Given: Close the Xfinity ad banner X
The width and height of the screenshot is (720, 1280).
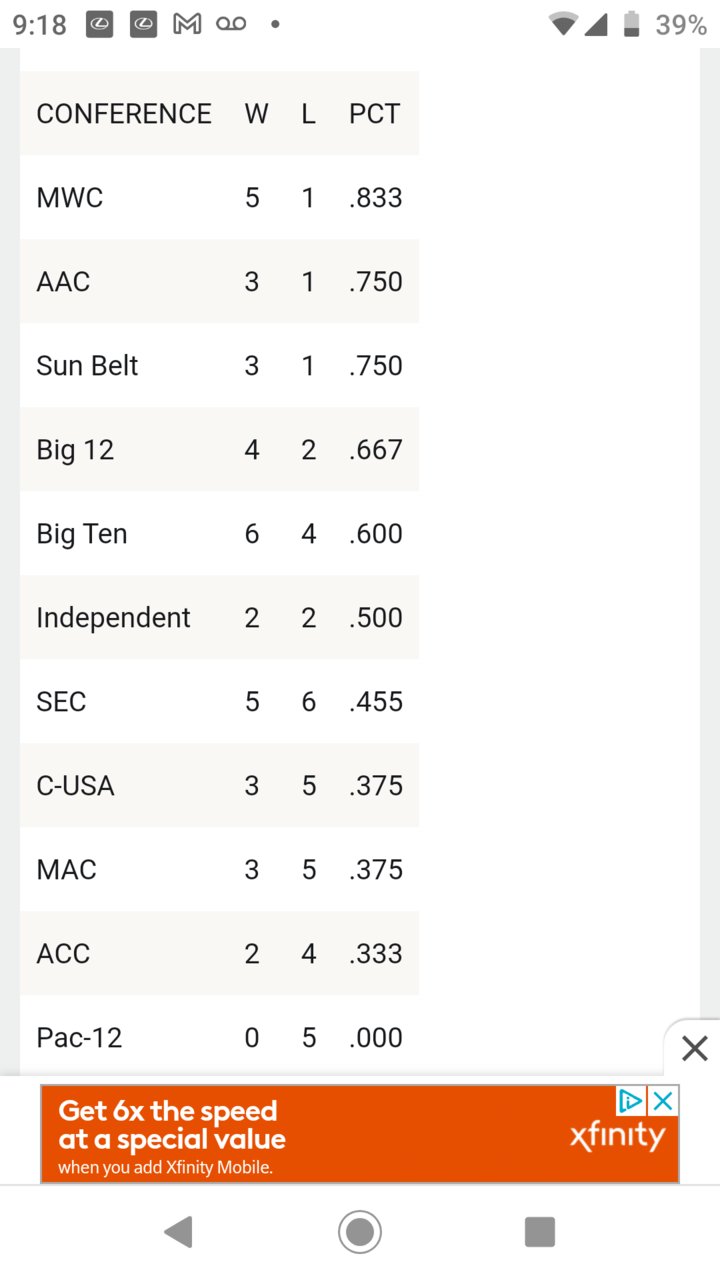Looking at the screenshot, I should click(x=663, y=1101).
